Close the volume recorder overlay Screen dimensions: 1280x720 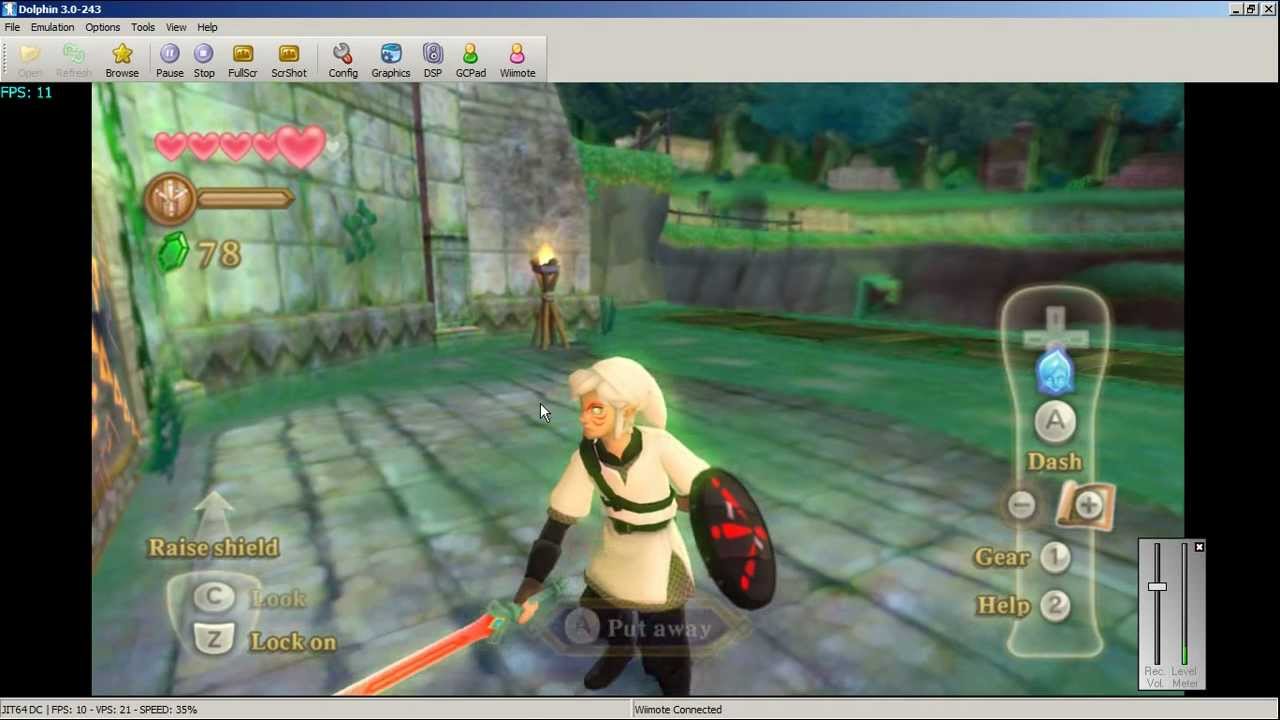[1199, 547]
